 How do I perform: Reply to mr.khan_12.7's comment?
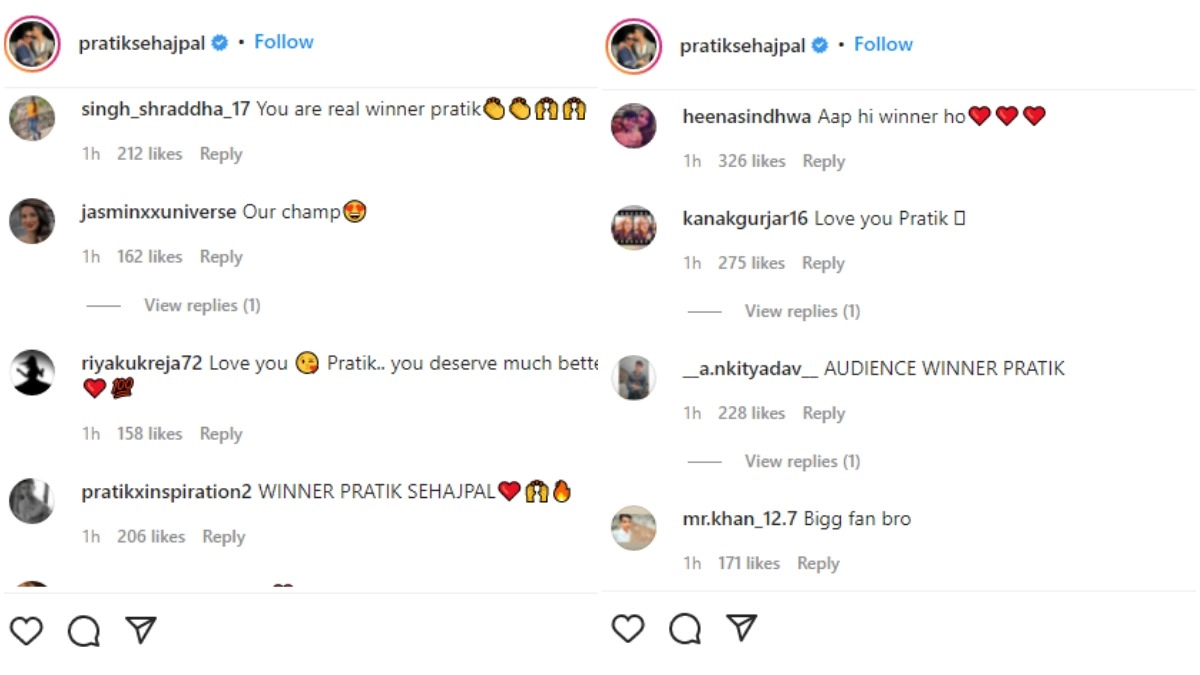pos(818,564)
